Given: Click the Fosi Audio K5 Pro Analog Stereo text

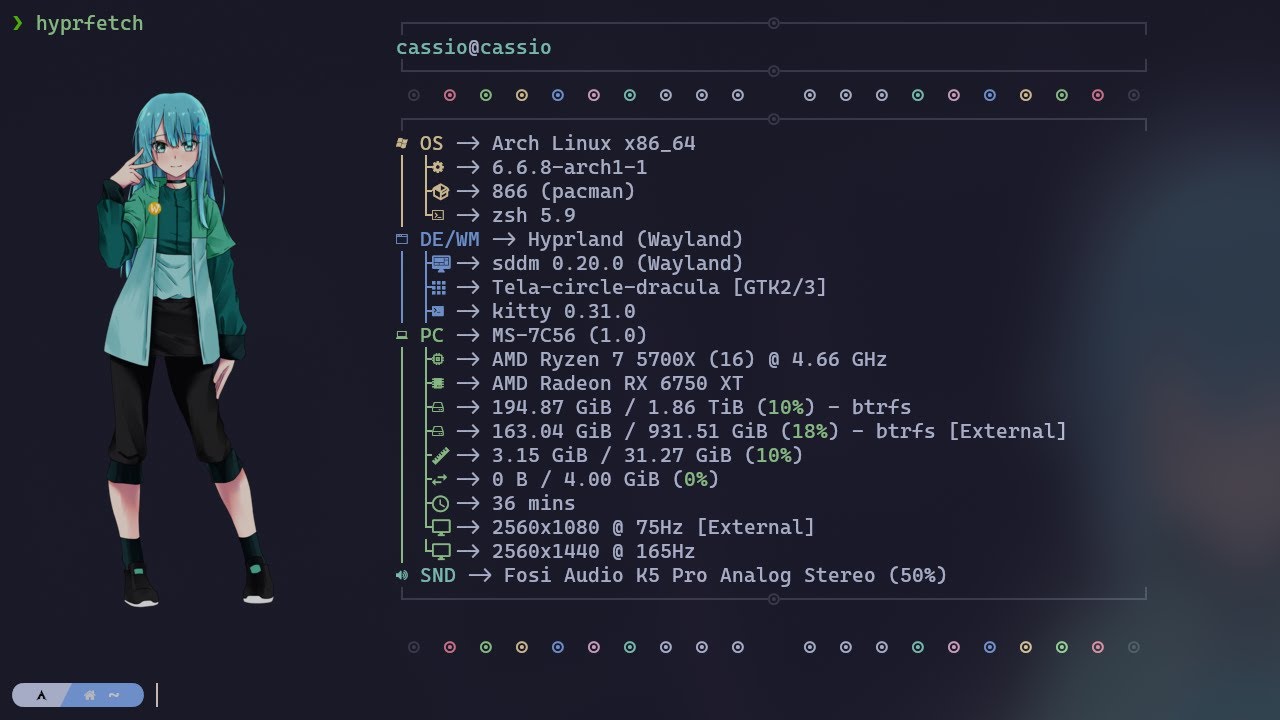Looking at the screenshot, I should coord(690,575).
